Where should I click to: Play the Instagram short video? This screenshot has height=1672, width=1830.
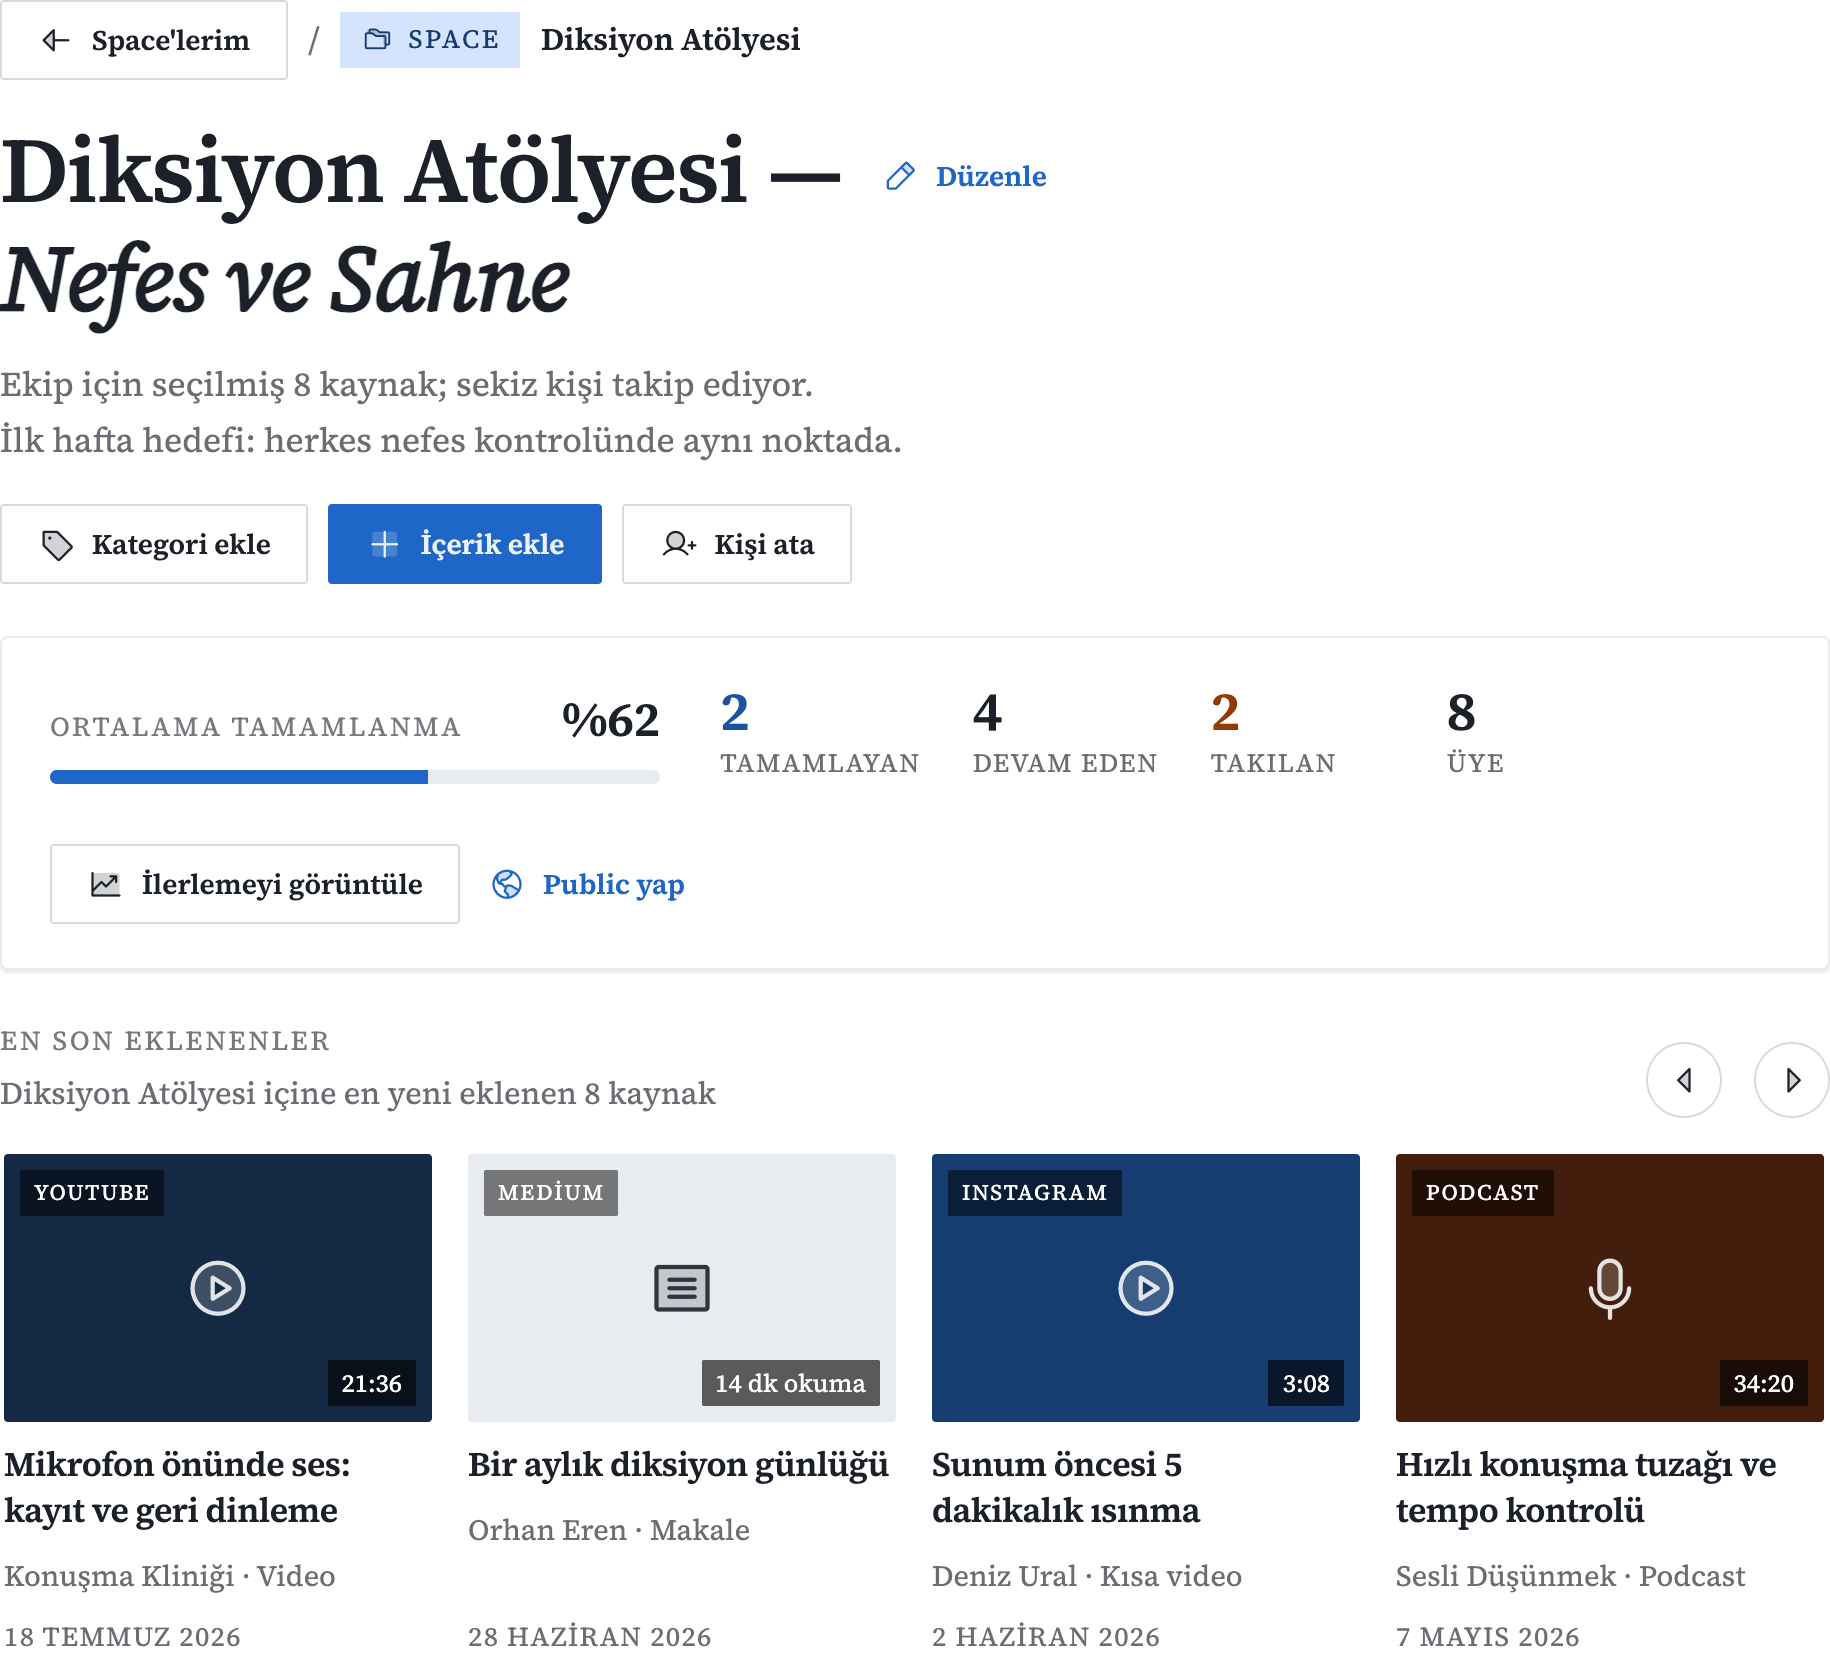click(x=1146, y=1288)
